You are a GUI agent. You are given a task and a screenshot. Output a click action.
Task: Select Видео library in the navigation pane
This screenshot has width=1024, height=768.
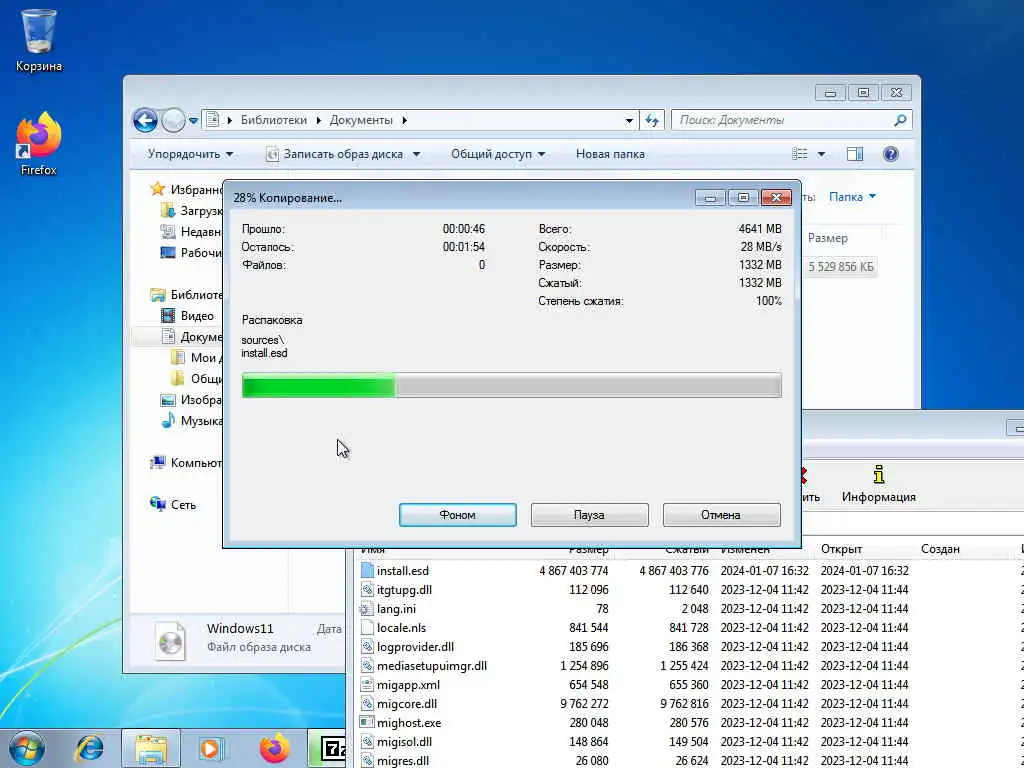[187, 315]
